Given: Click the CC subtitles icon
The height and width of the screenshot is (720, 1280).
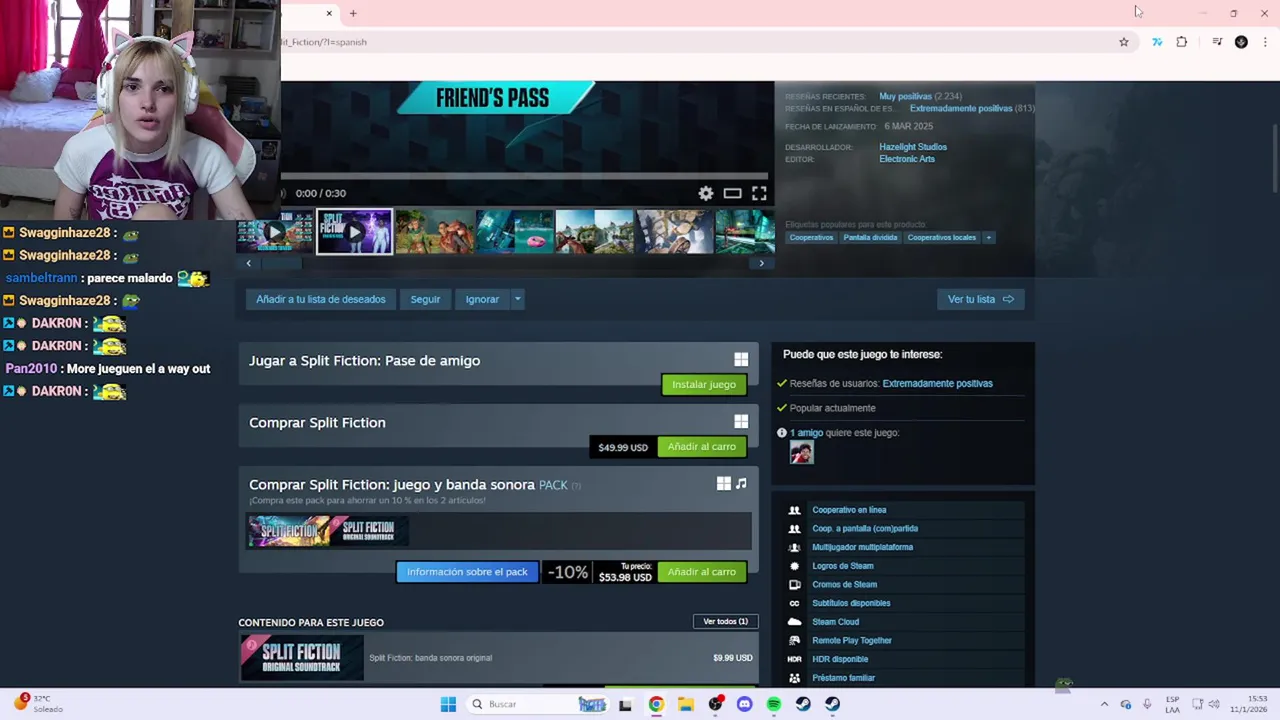Looking at the screenshot, I should point(795,603).
